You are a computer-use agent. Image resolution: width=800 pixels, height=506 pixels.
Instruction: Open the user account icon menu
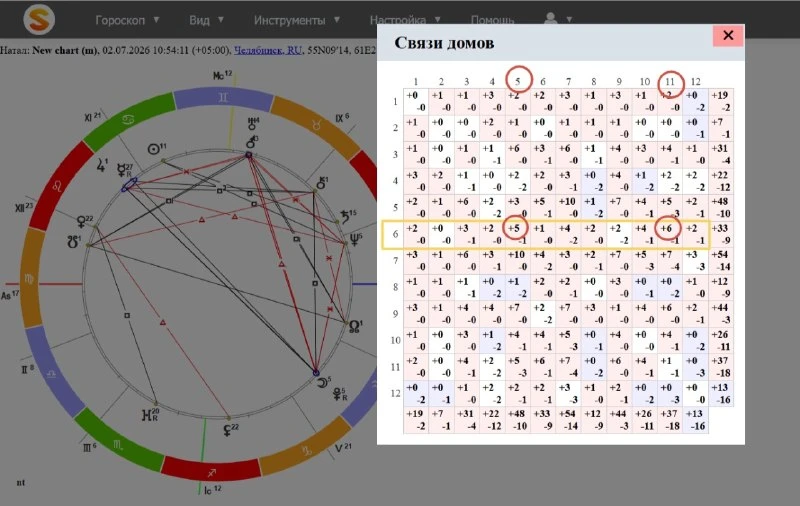(x=551, y=19)
